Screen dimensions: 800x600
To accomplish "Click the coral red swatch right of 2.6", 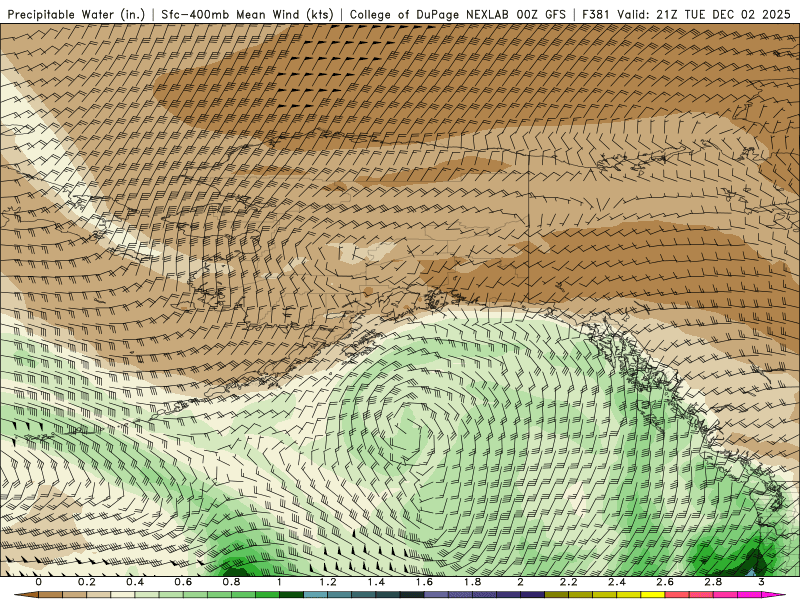I will [x=677, y=595].
